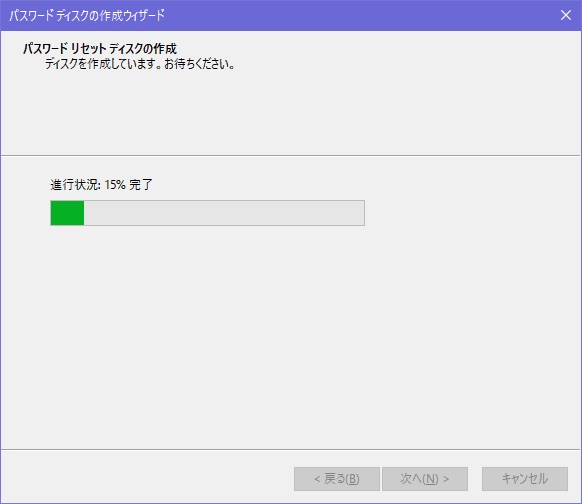This screenshot has height=504, width=582.
Task: Click the separator line under the header
Action: pos(290,156)
